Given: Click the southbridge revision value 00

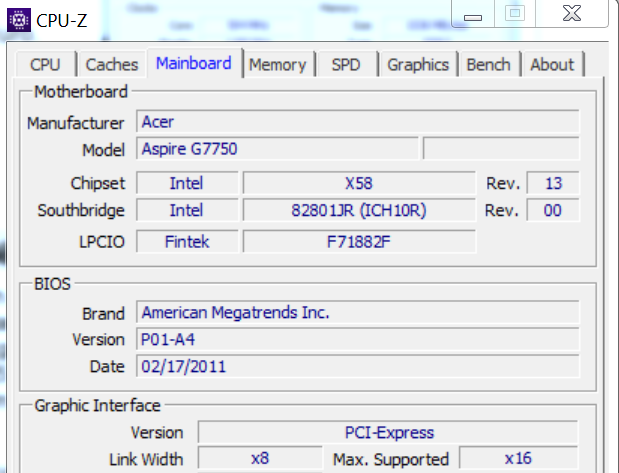Looking at the screenshot, I should coord(553,210).
